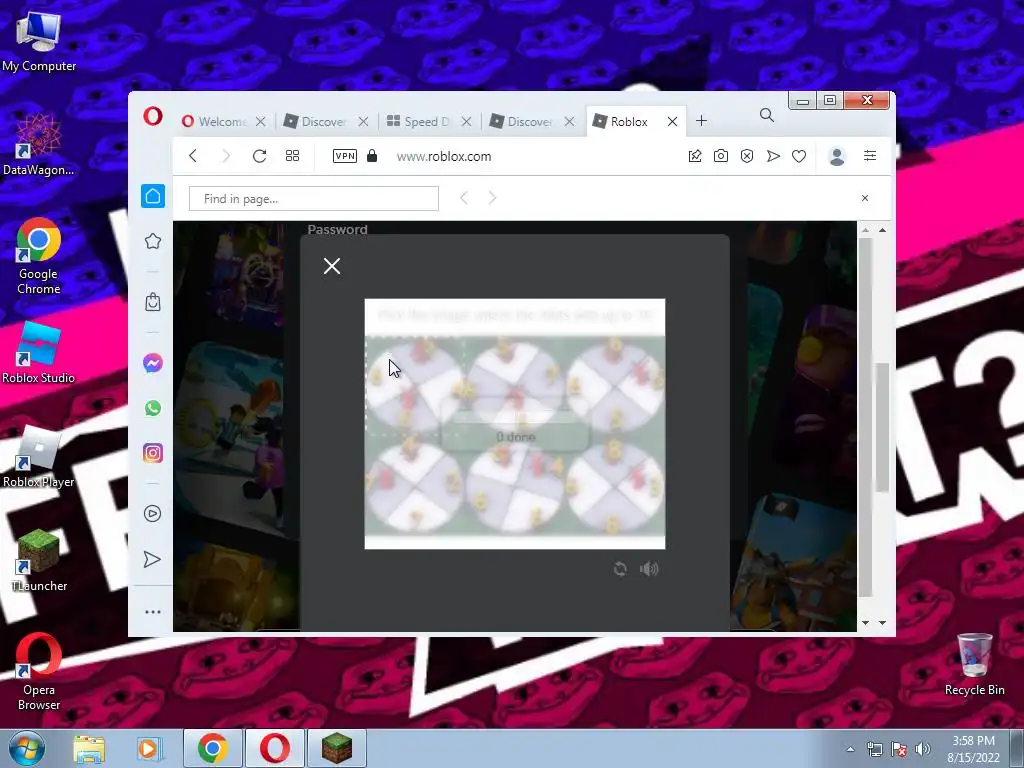The image size is (1024, 768).
Task: Open the Opera account profile icon
Action: [x=837, y=156]
